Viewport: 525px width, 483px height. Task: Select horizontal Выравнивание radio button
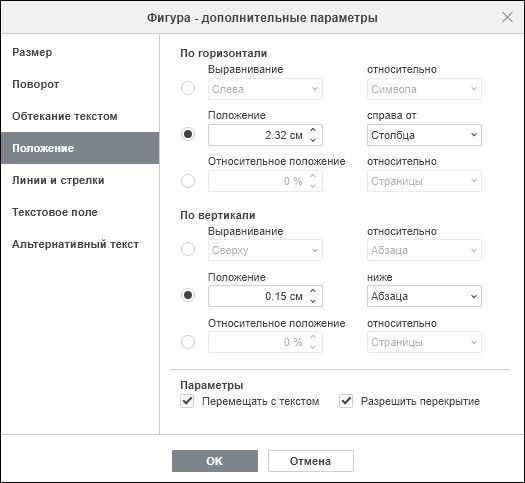(x=188, y=88)
